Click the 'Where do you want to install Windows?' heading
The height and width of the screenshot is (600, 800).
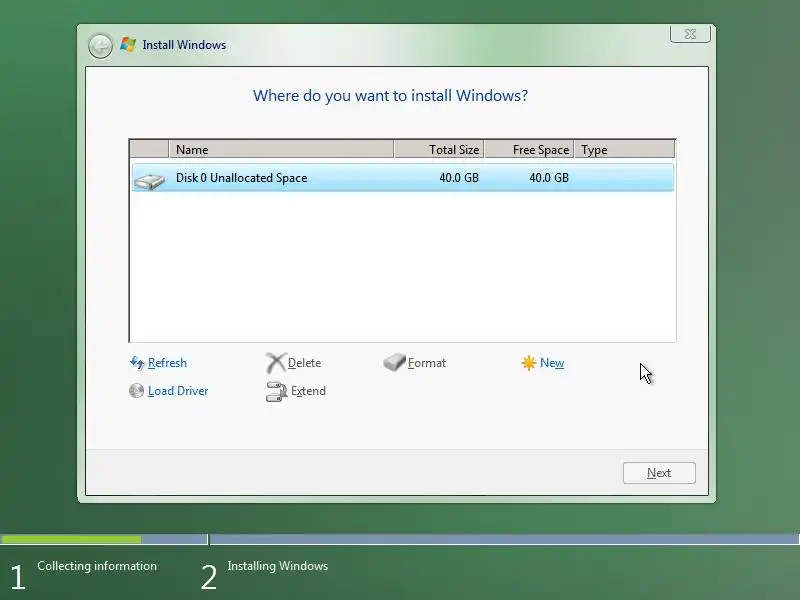[x=390, y=95]
